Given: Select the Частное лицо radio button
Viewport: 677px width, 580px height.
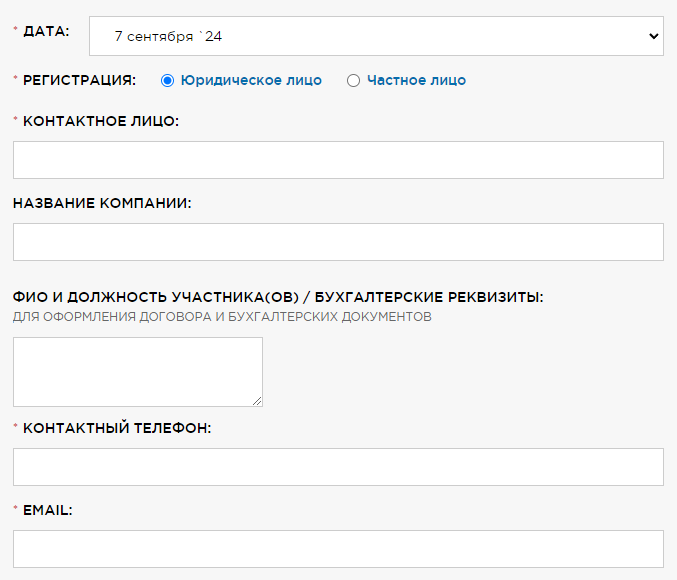Looking at the screenshot, I should point(353,81).
